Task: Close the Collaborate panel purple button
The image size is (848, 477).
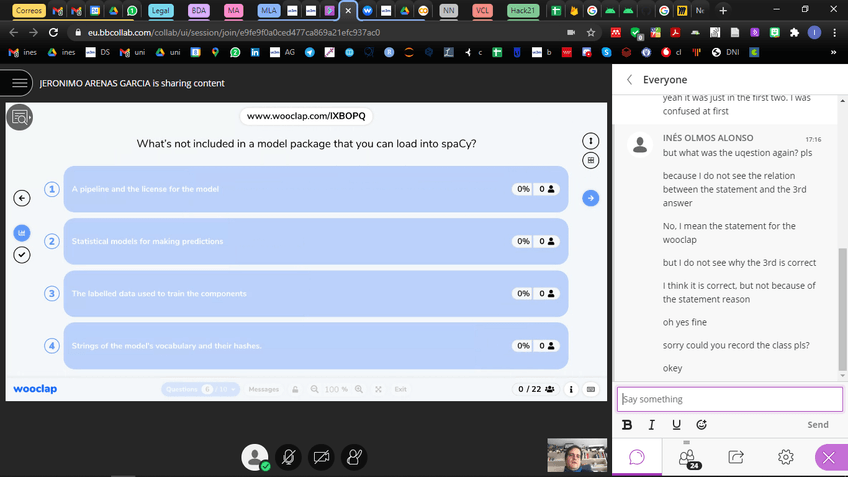Action: [830, 458]
